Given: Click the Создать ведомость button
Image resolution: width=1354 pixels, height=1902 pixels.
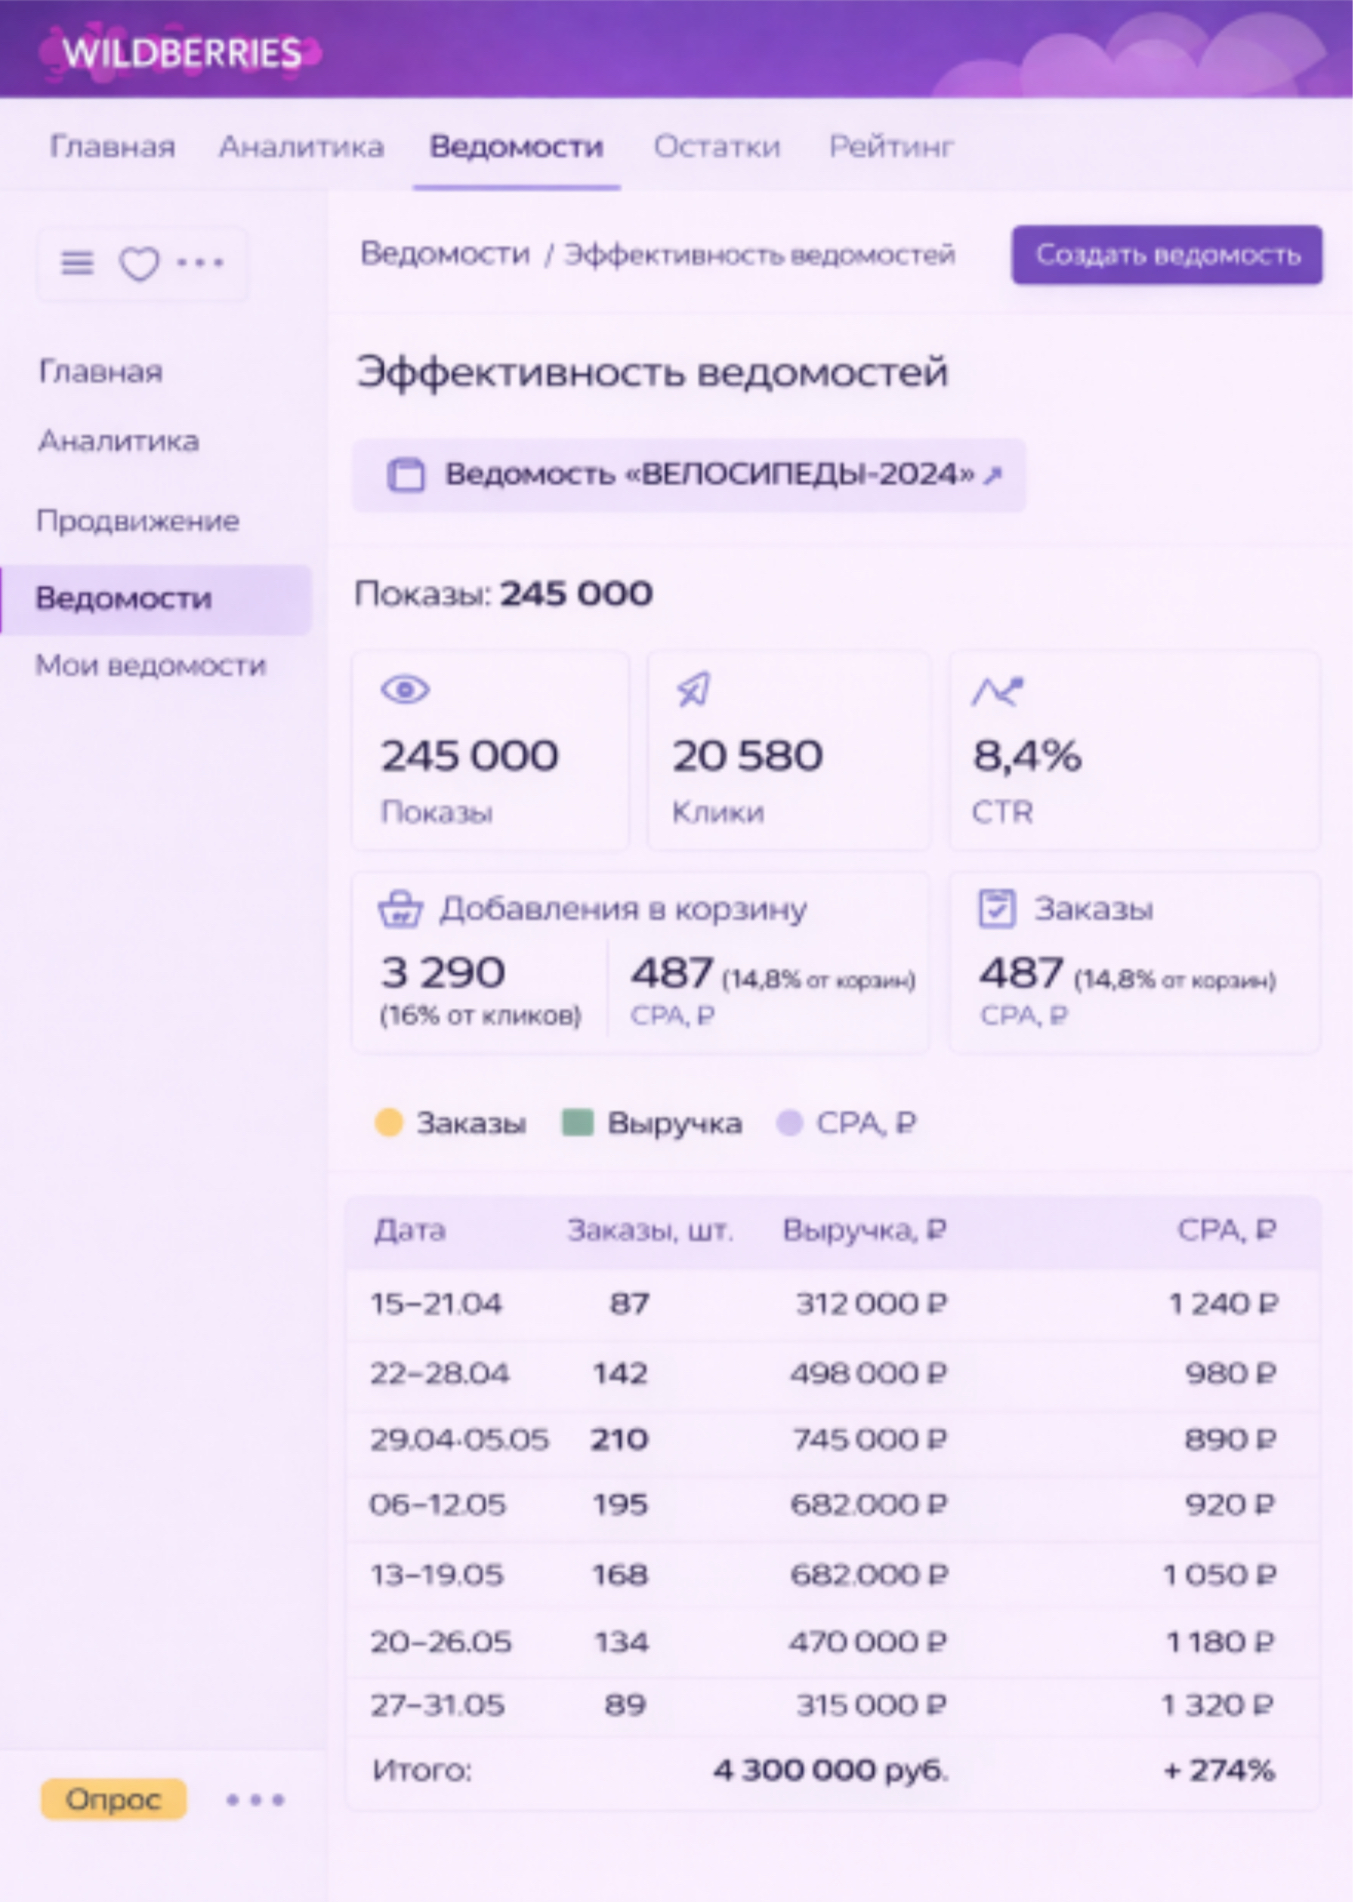Looking at the screenshot, I should click(x=1167, y=255).
